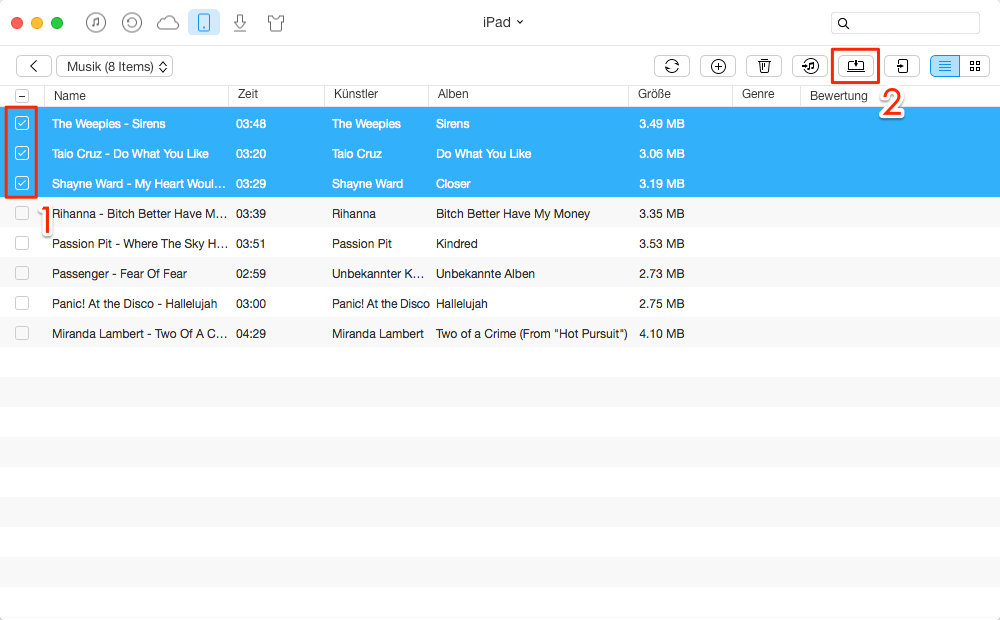Click album 'Hallelujah' cell
The image size is (1000, 620).
click(x=462, y=304)
